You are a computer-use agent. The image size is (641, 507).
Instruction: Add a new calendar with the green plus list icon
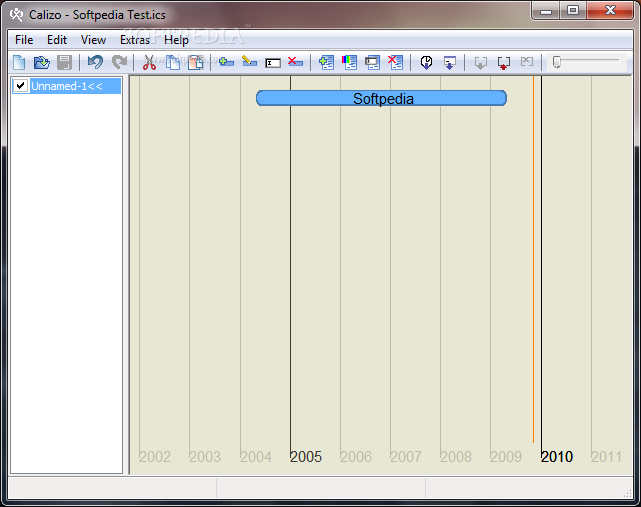[326, 62]
